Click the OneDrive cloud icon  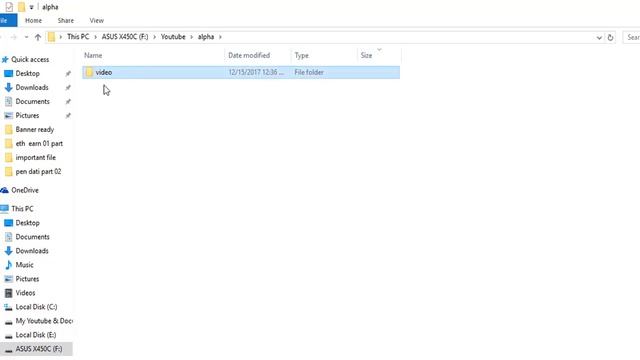[x=4, y=190]
